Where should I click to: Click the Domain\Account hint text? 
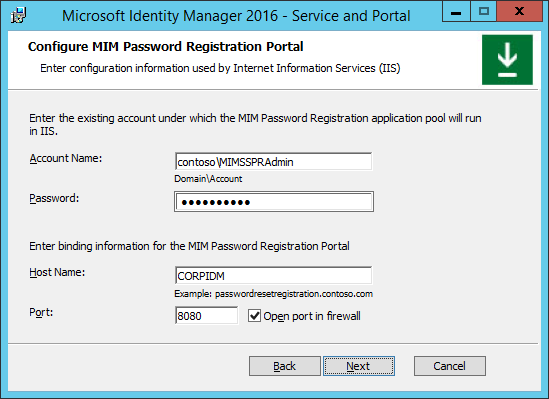[x=208, y=179]
